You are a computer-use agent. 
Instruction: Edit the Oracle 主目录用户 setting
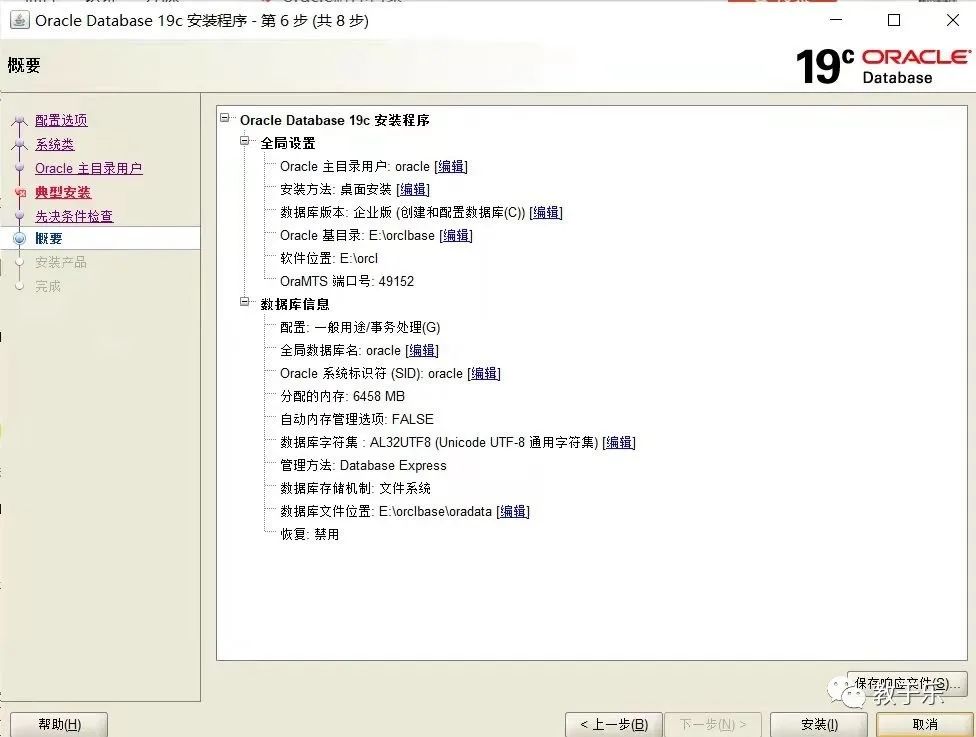(451, 167)
